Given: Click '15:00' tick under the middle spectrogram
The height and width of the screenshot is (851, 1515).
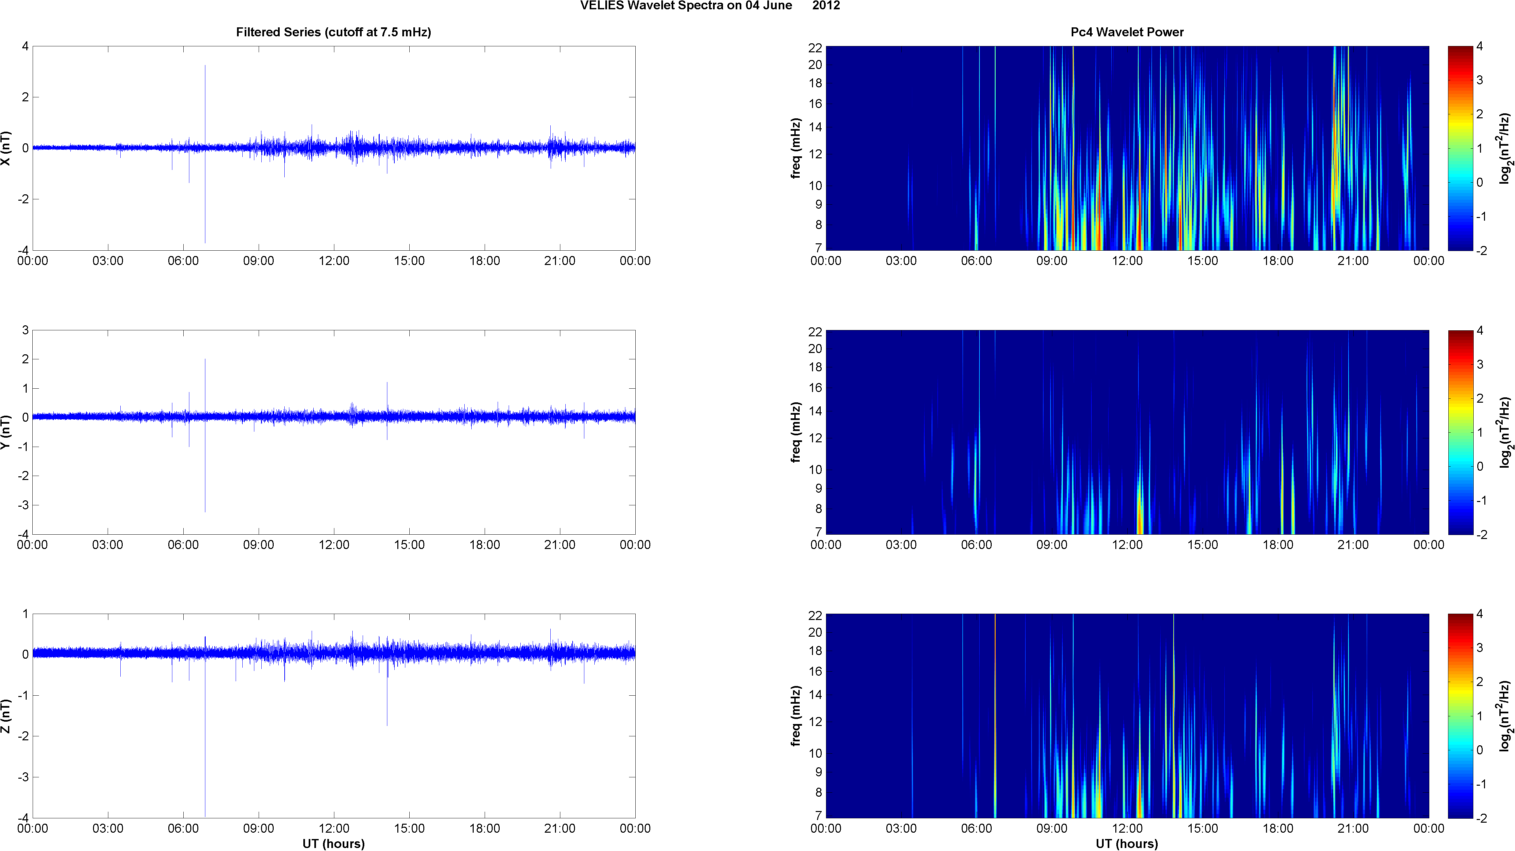Looking at the screenshot, I should (1203, 545).
